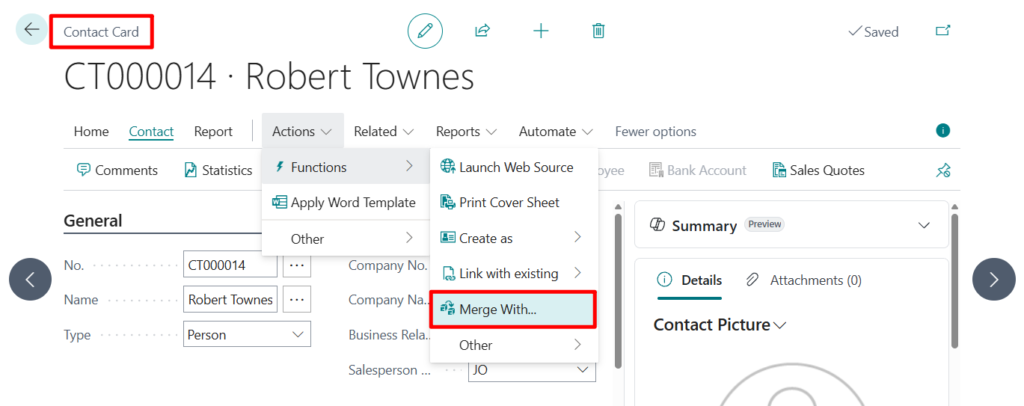Click the green information icon
The width and height of the screenshot is (1024, 406).
click(942, 131)
